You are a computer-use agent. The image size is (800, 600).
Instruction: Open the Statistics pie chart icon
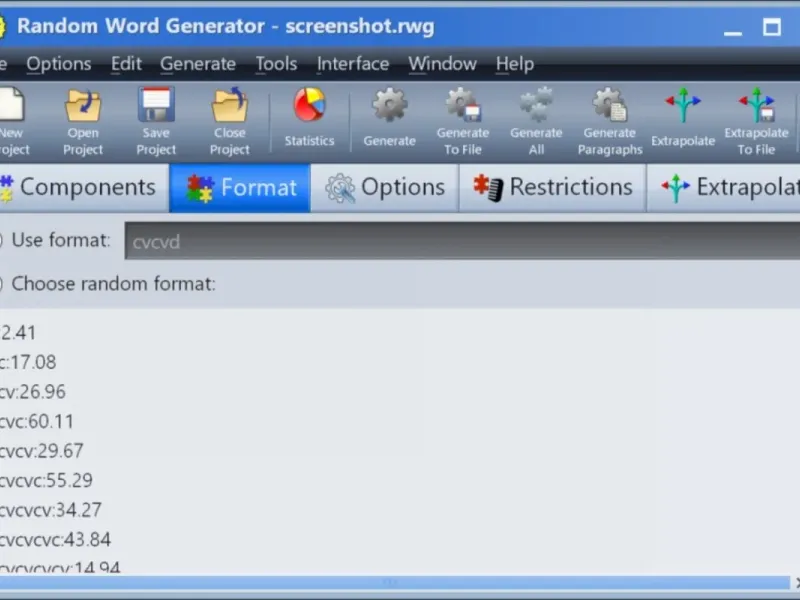pos(309,105)
